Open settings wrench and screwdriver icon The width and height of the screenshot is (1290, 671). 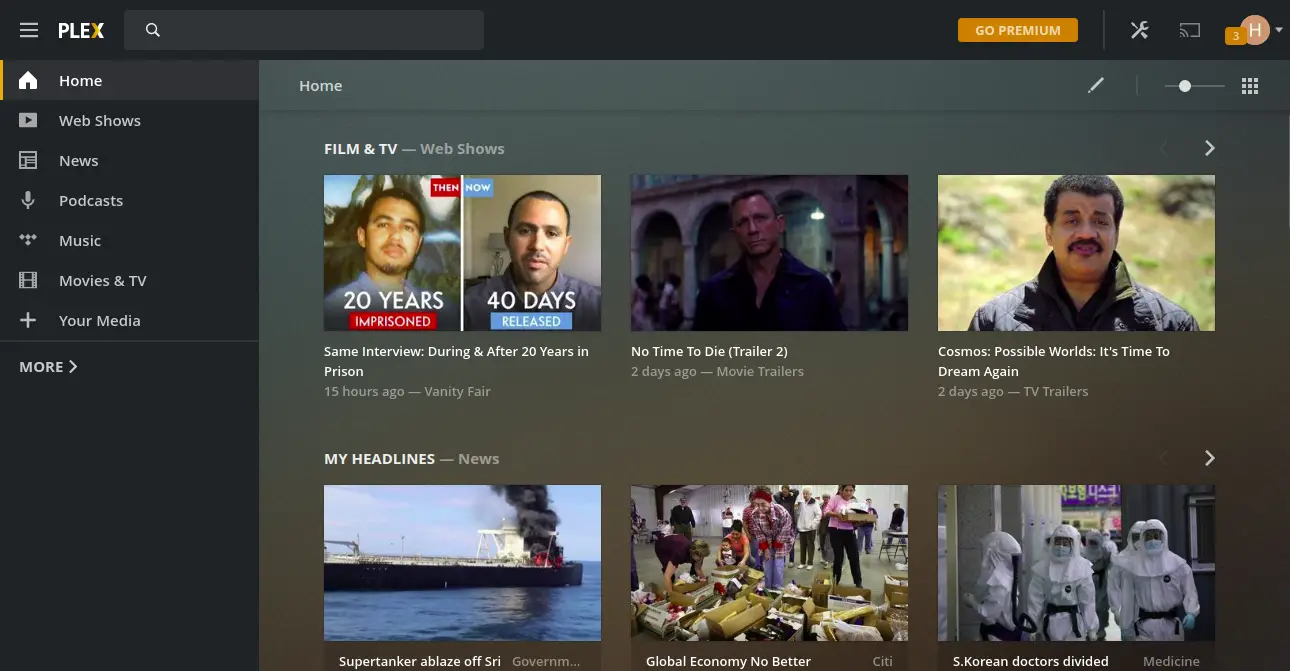pyautogui.click(x=1140, y=30)
